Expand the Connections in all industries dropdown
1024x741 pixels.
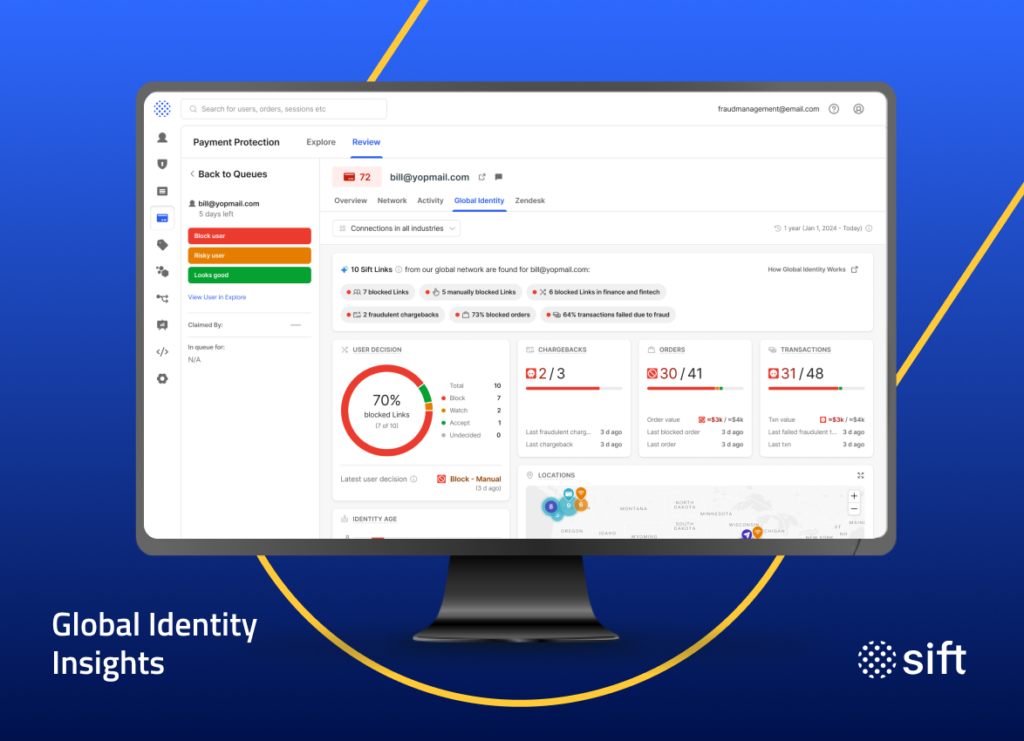pos(396,229)
